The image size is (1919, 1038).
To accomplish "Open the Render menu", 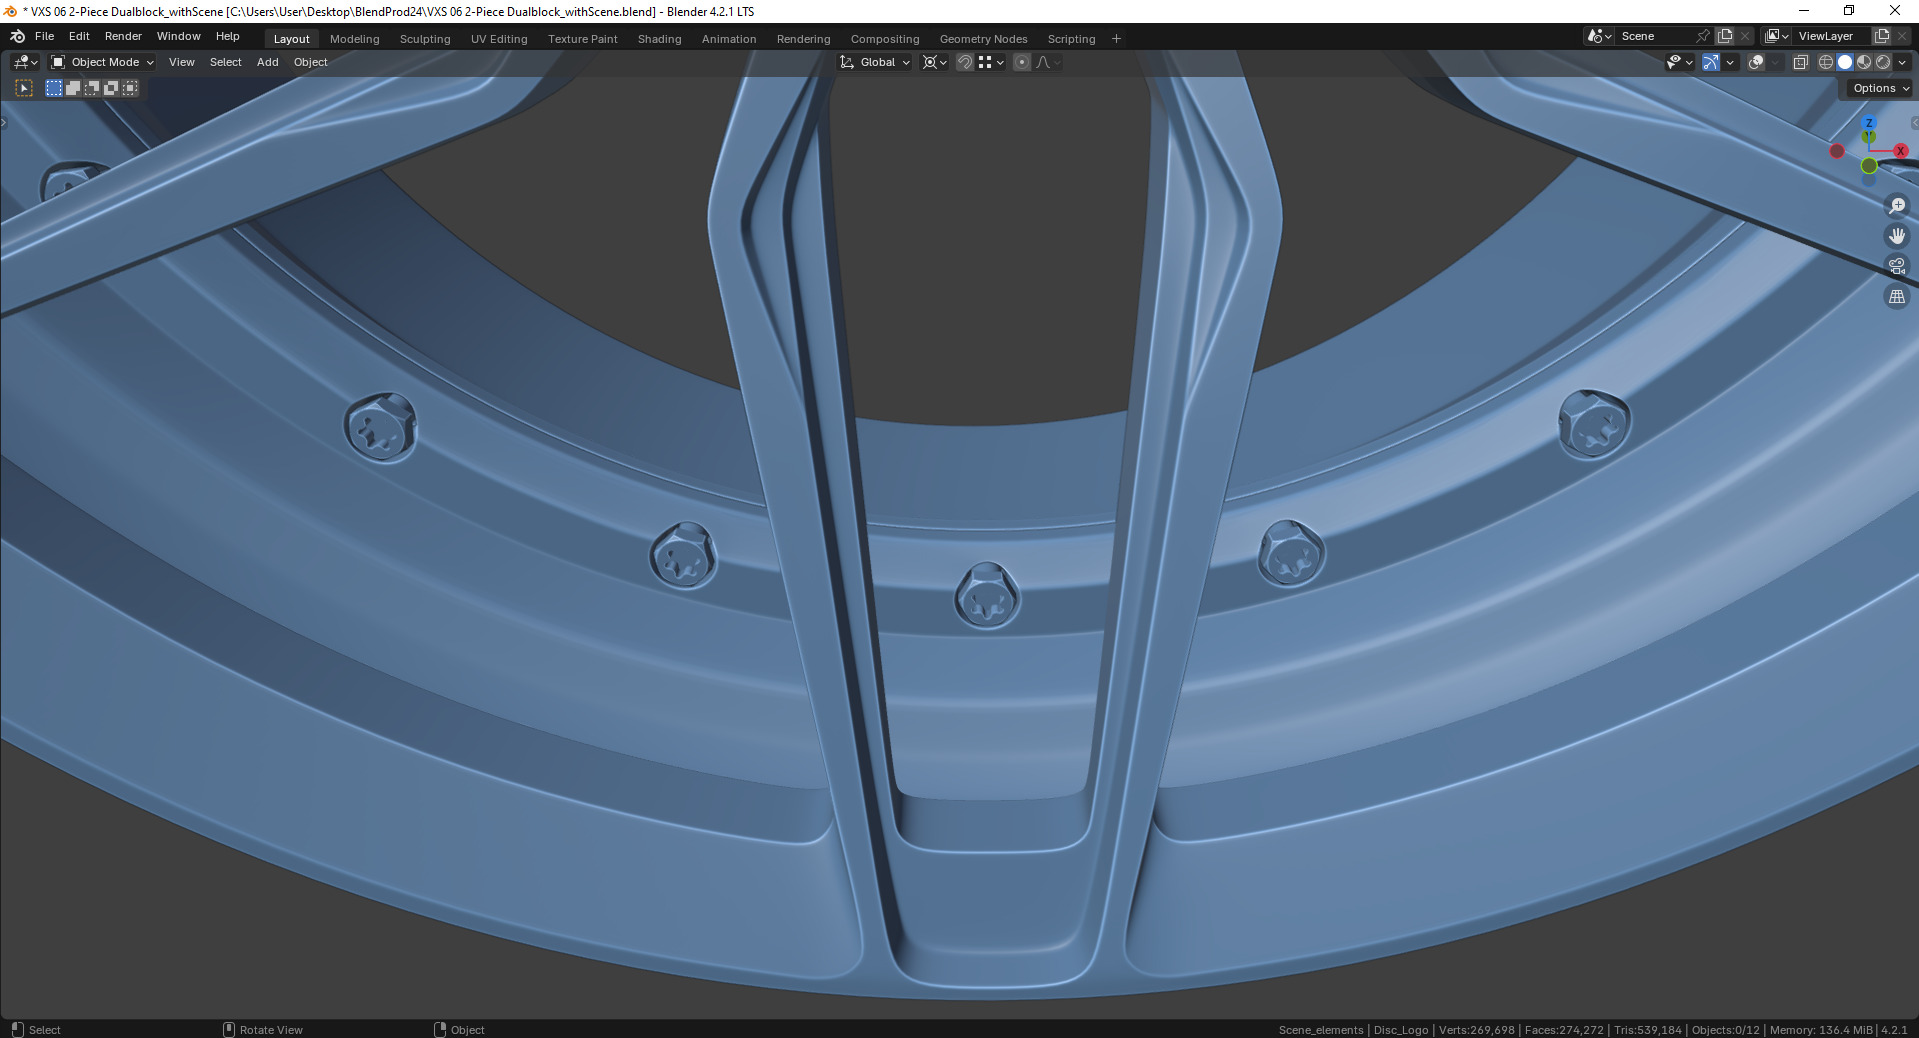I will coord(123,36).
